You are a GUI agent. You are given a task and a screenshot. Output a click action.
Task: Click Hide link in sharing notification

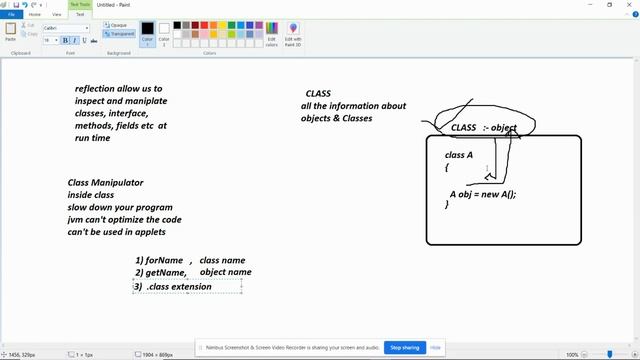[435, 348]
